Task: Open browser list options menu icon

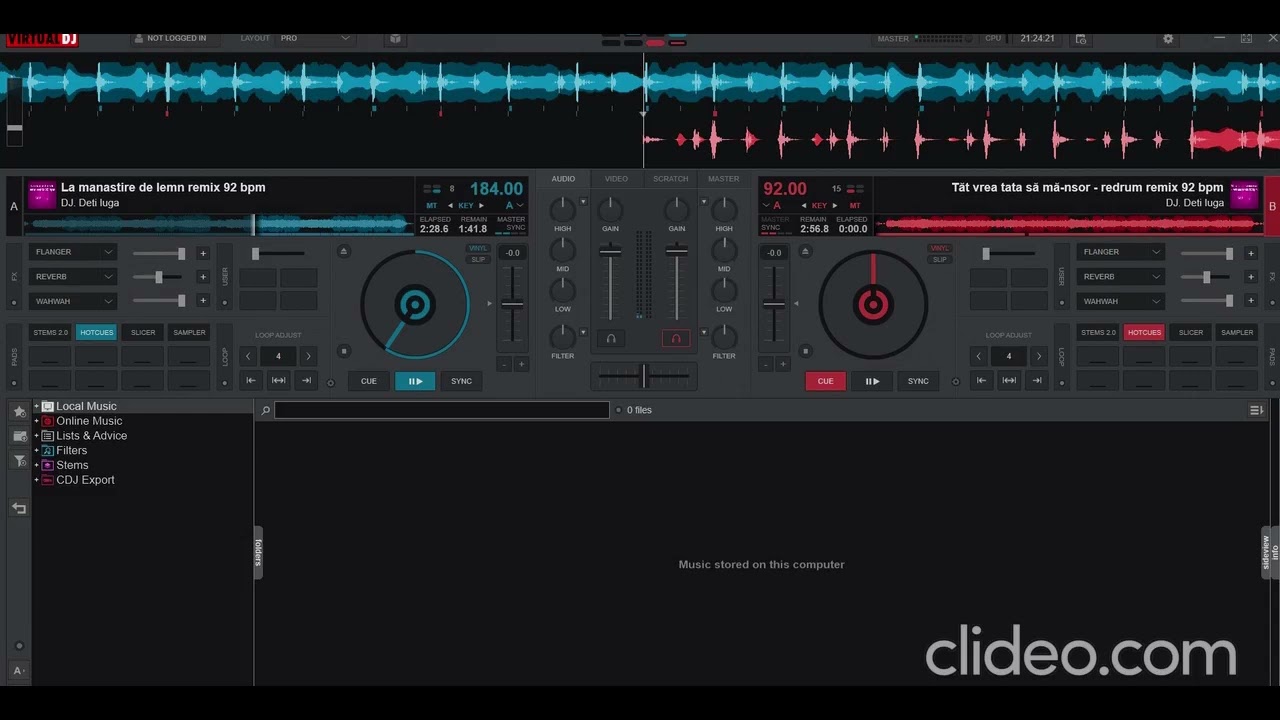Action: 1257,410
